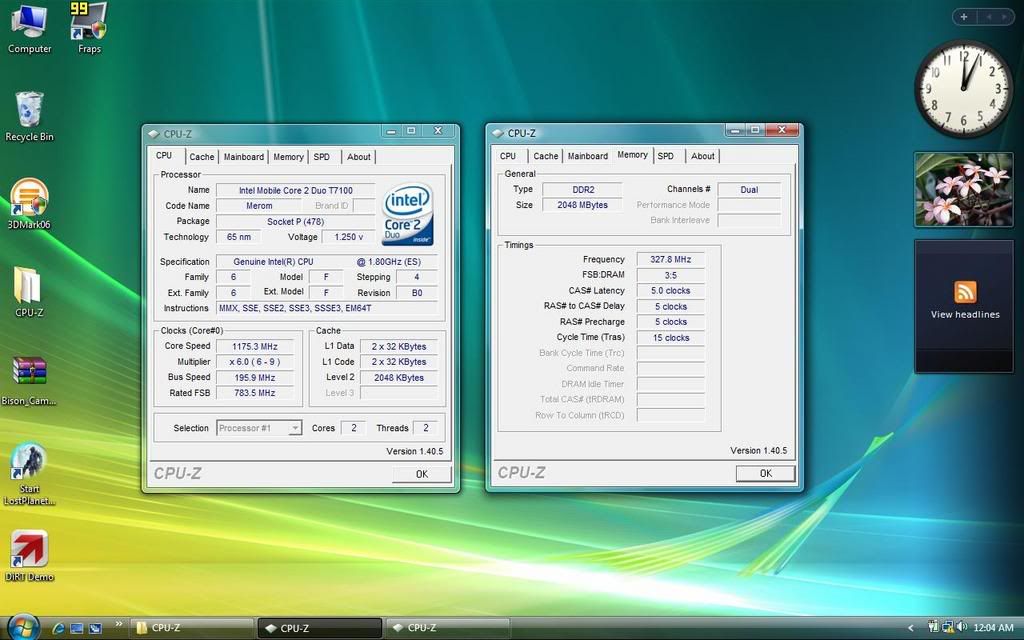Click the FSB:DRAM ratio value 3:5

(671, 275)
